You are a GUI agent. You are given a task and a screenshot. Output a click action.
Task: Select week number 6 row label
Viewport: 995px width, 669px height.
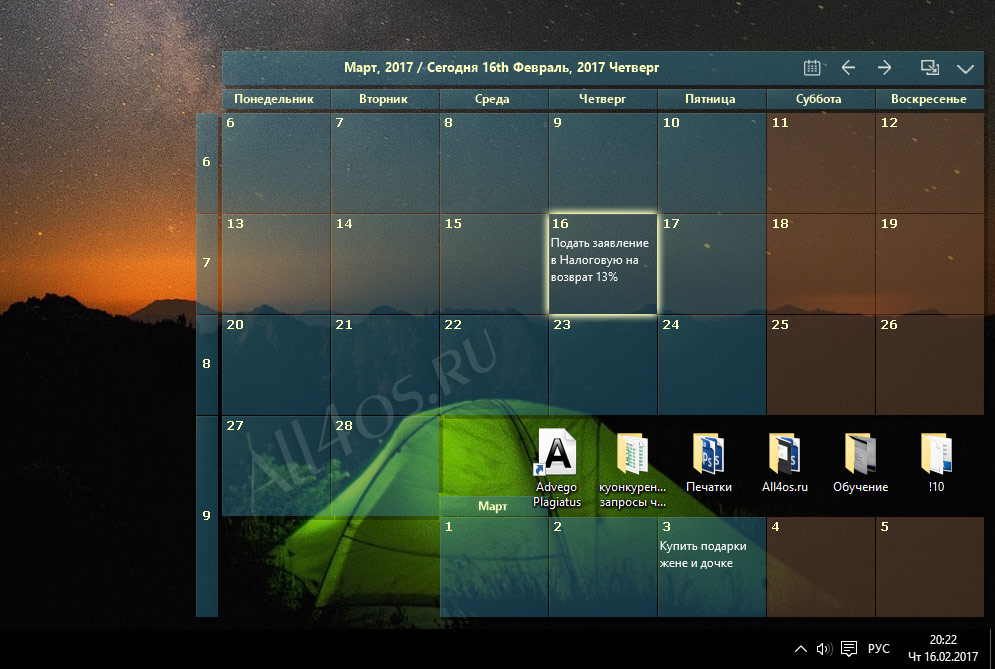click(207, 162)
